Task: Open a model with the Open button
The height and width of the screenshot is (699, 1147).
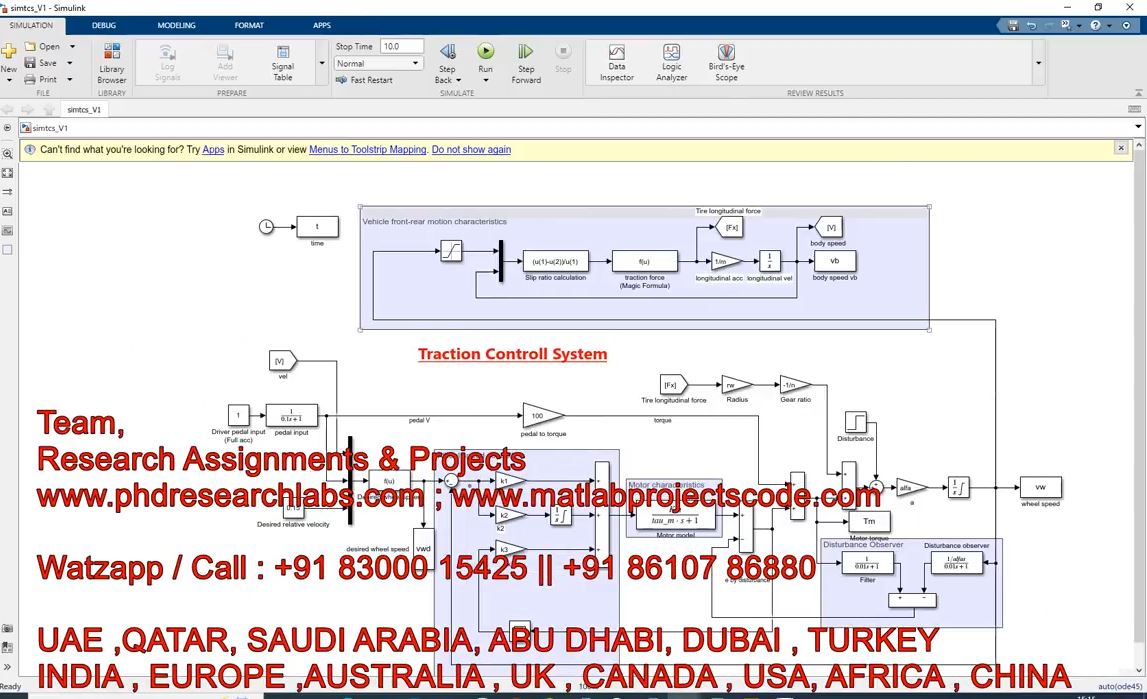Action: (42, 46)
